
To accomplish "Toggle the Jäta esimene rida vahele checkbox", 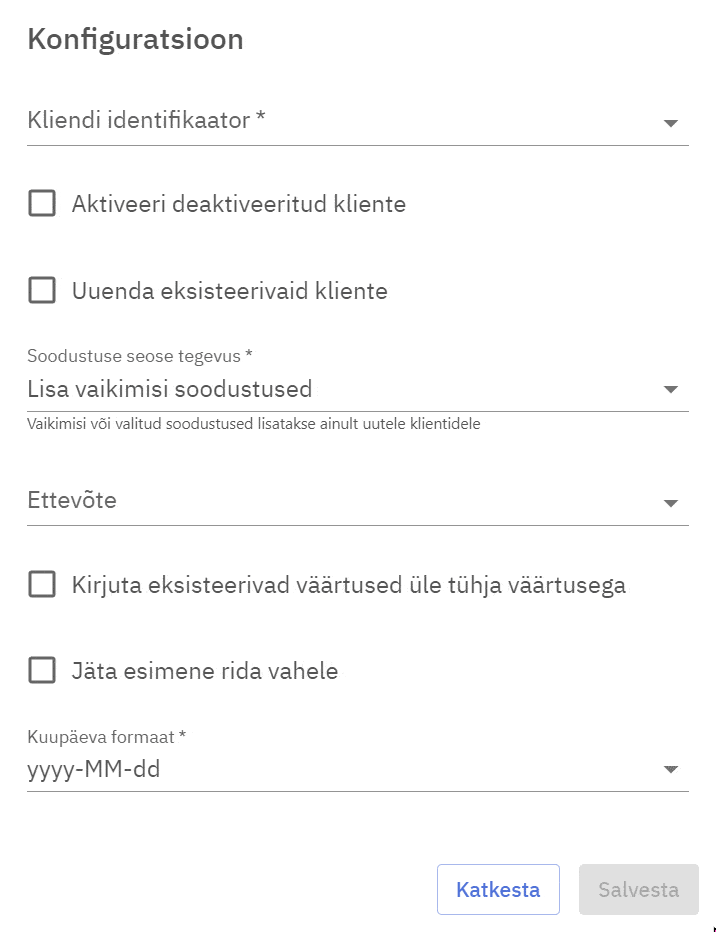I will click(x=42, y=670).
